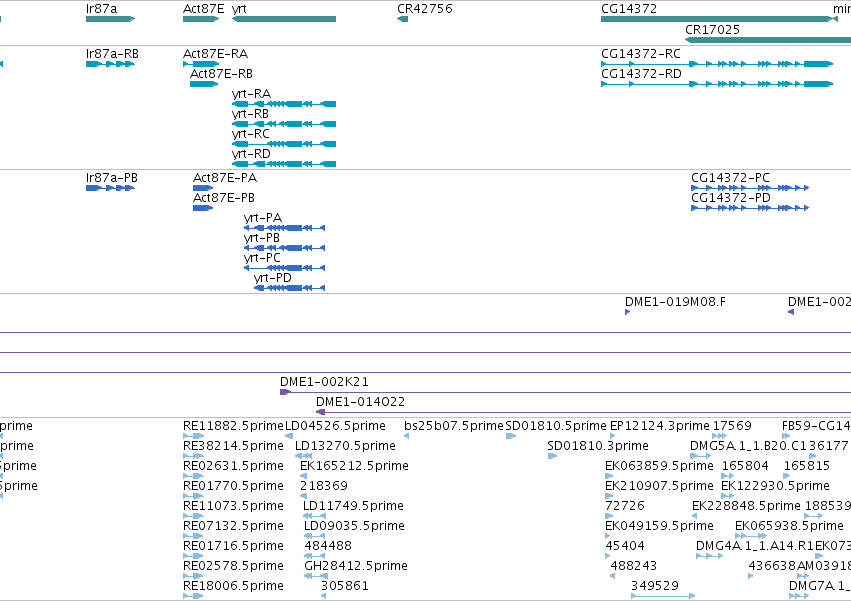
Task: Select the 165804 EST label
Action: [745, 466]
